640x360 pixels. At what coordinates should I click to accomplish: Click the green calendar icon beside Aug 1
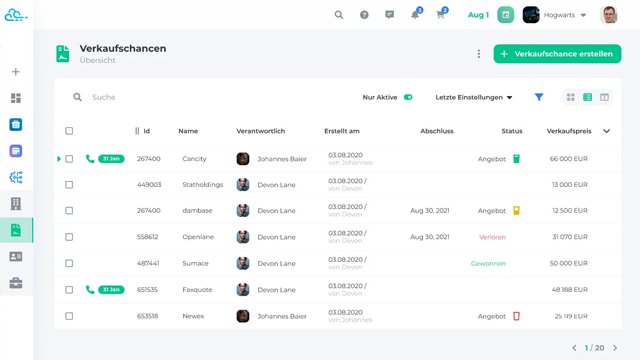click(x=505, y=15)
